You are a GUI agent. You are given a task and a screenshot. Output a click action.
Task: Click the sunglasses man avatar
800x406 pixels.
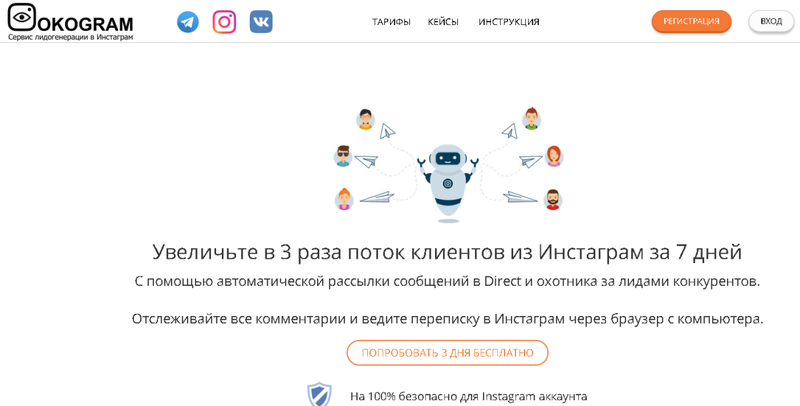(x=343, y=156)
